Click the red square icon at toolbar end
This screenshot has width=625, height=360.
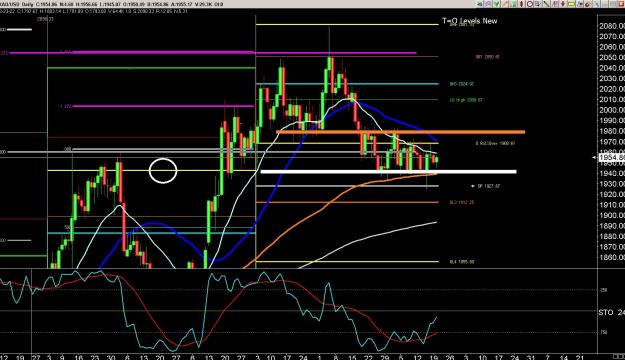(621, 4)
